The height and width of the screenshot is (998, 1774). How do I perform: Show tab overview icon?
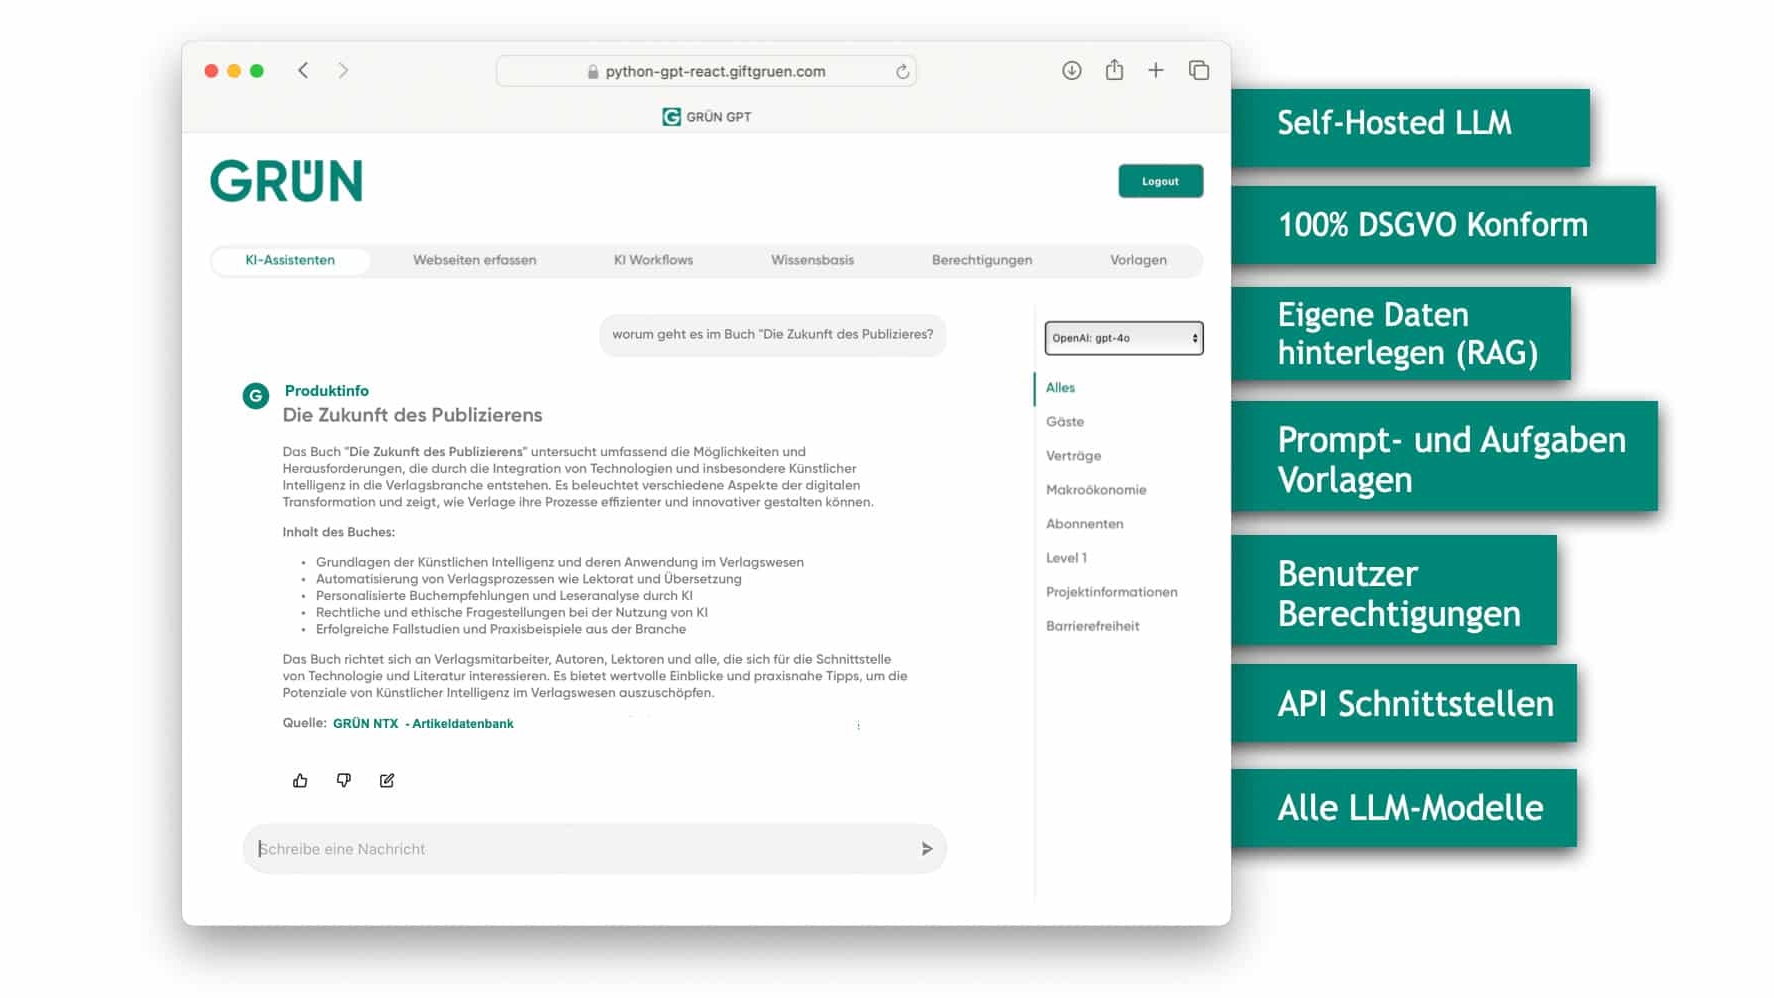(x=1199, y=70)
